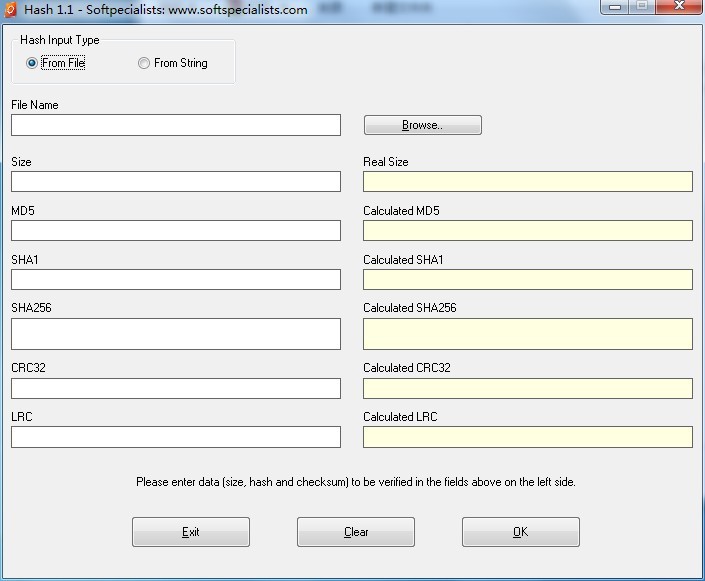Focus the File Name input field
This screenshot has width=705, height=581.
point(176,125)
